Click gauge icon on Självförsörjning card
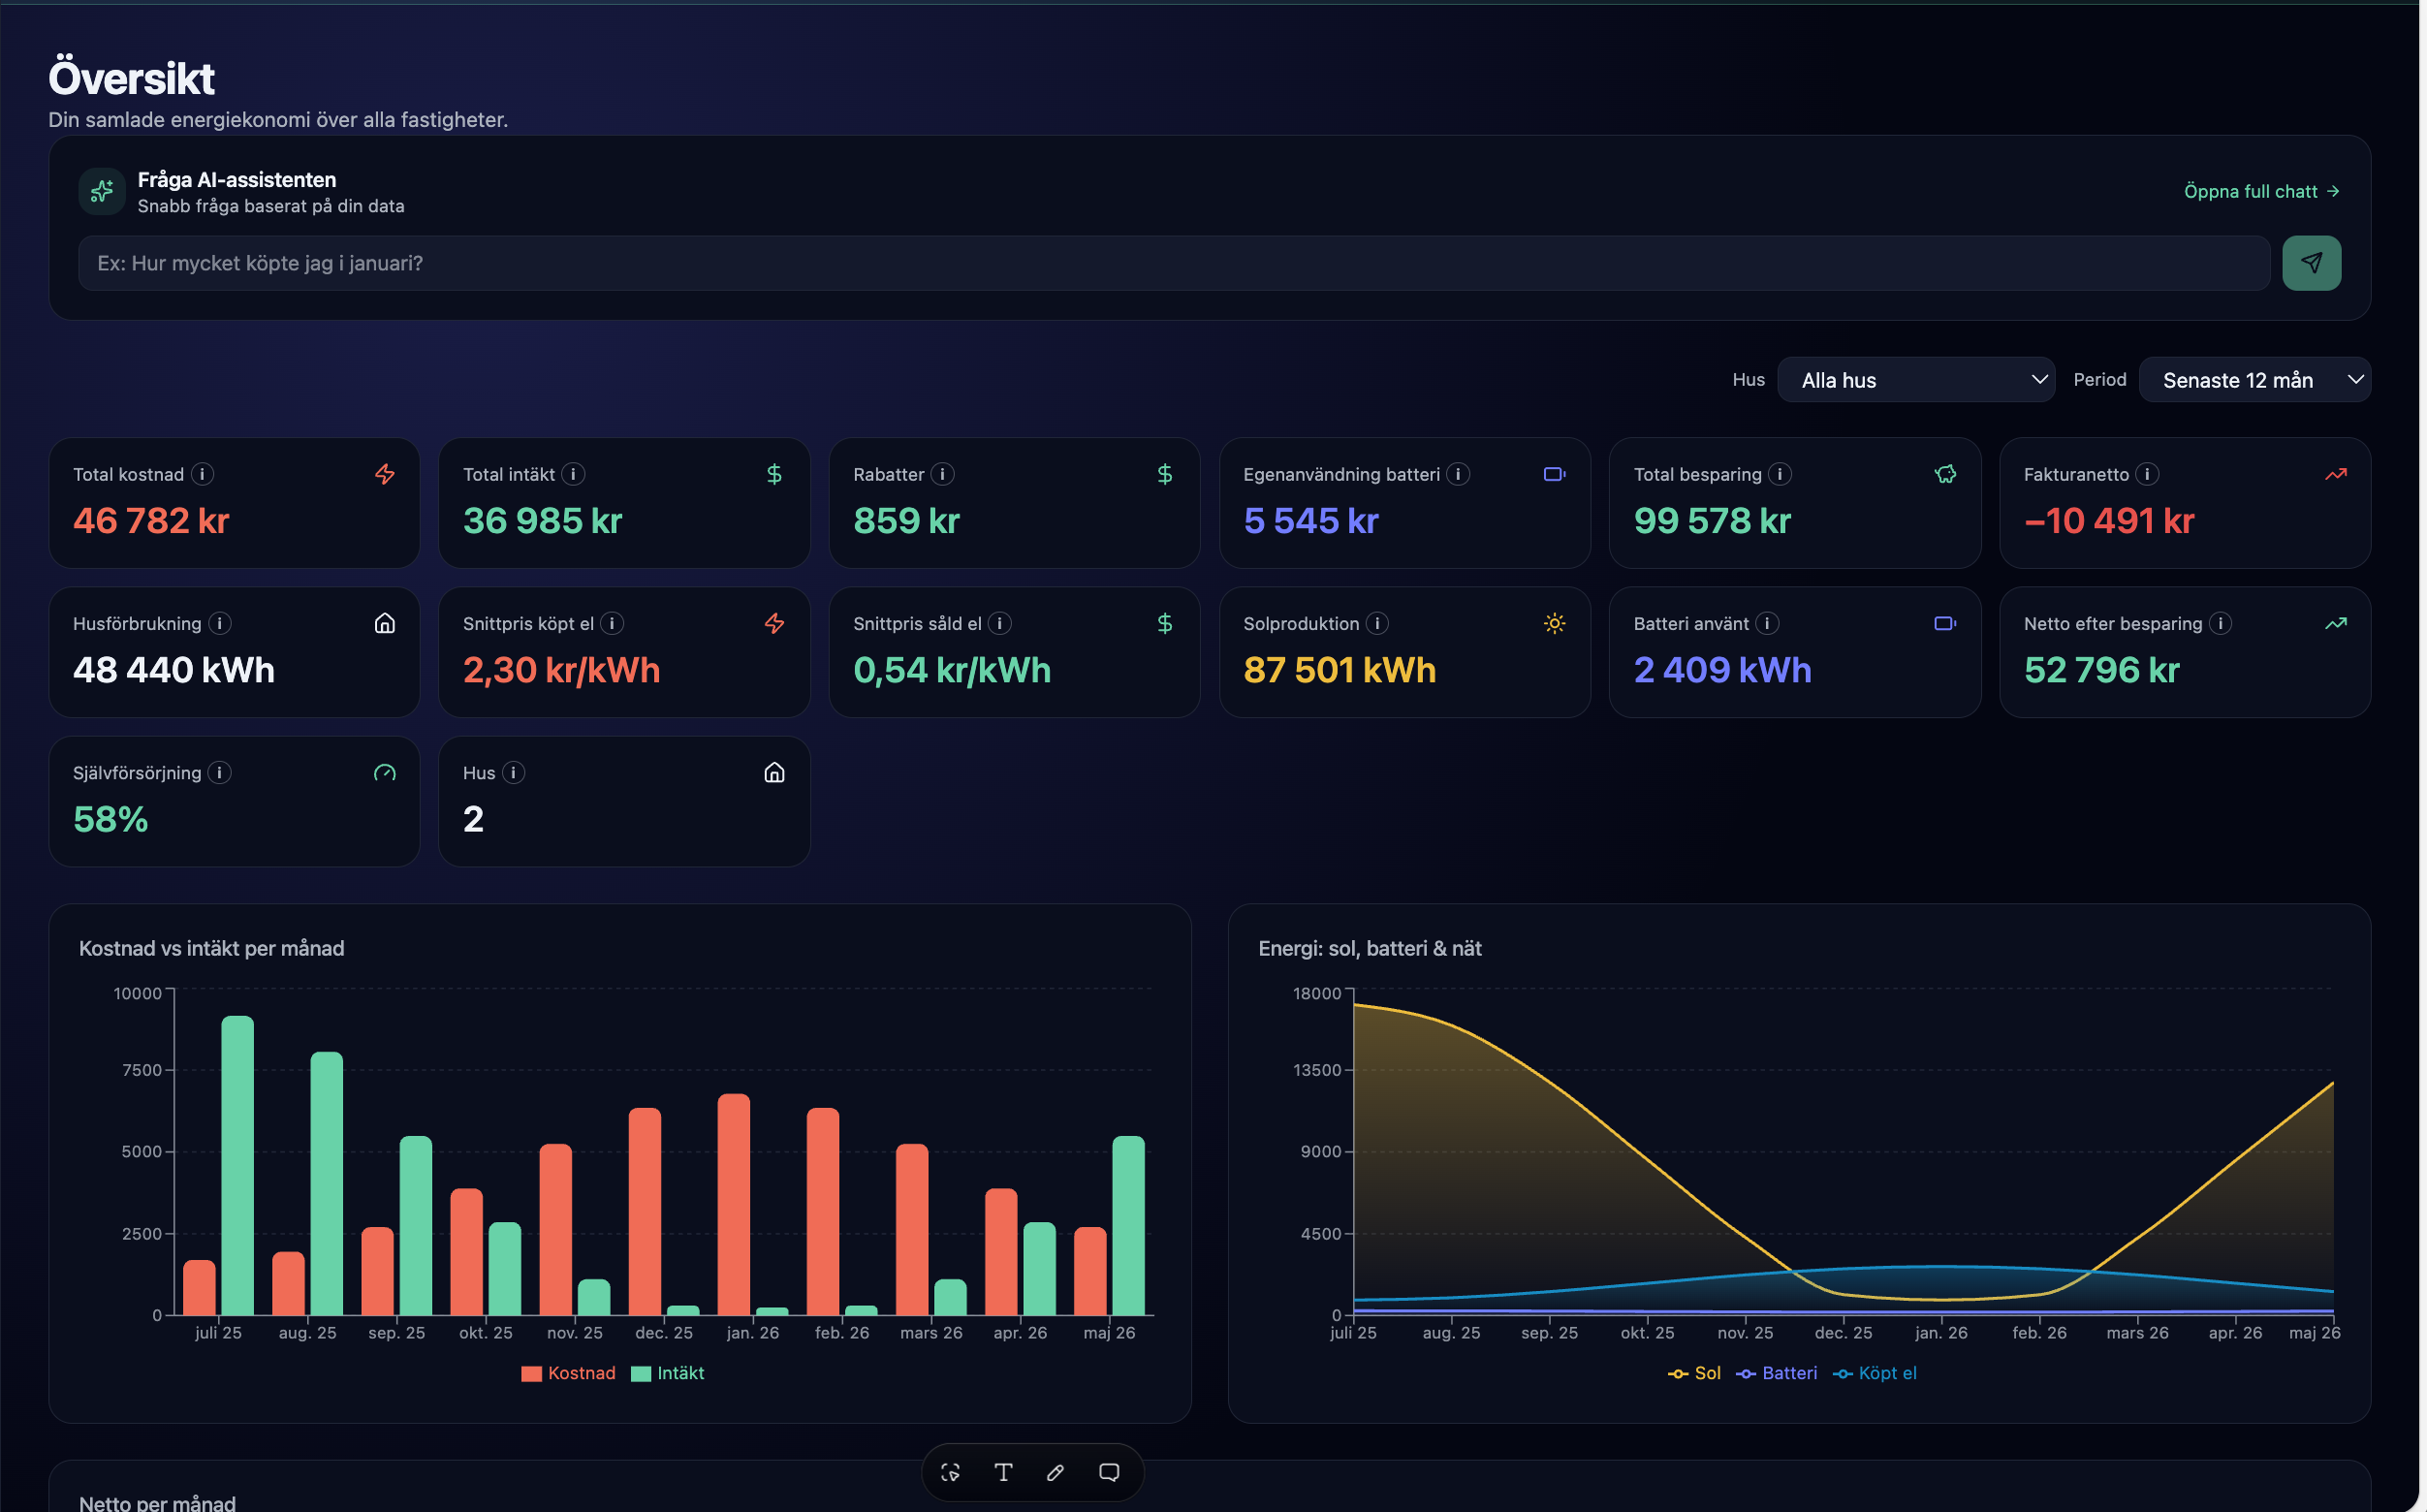Image resolution: width=2427 pixels, height=1512 pixels. 385,773
